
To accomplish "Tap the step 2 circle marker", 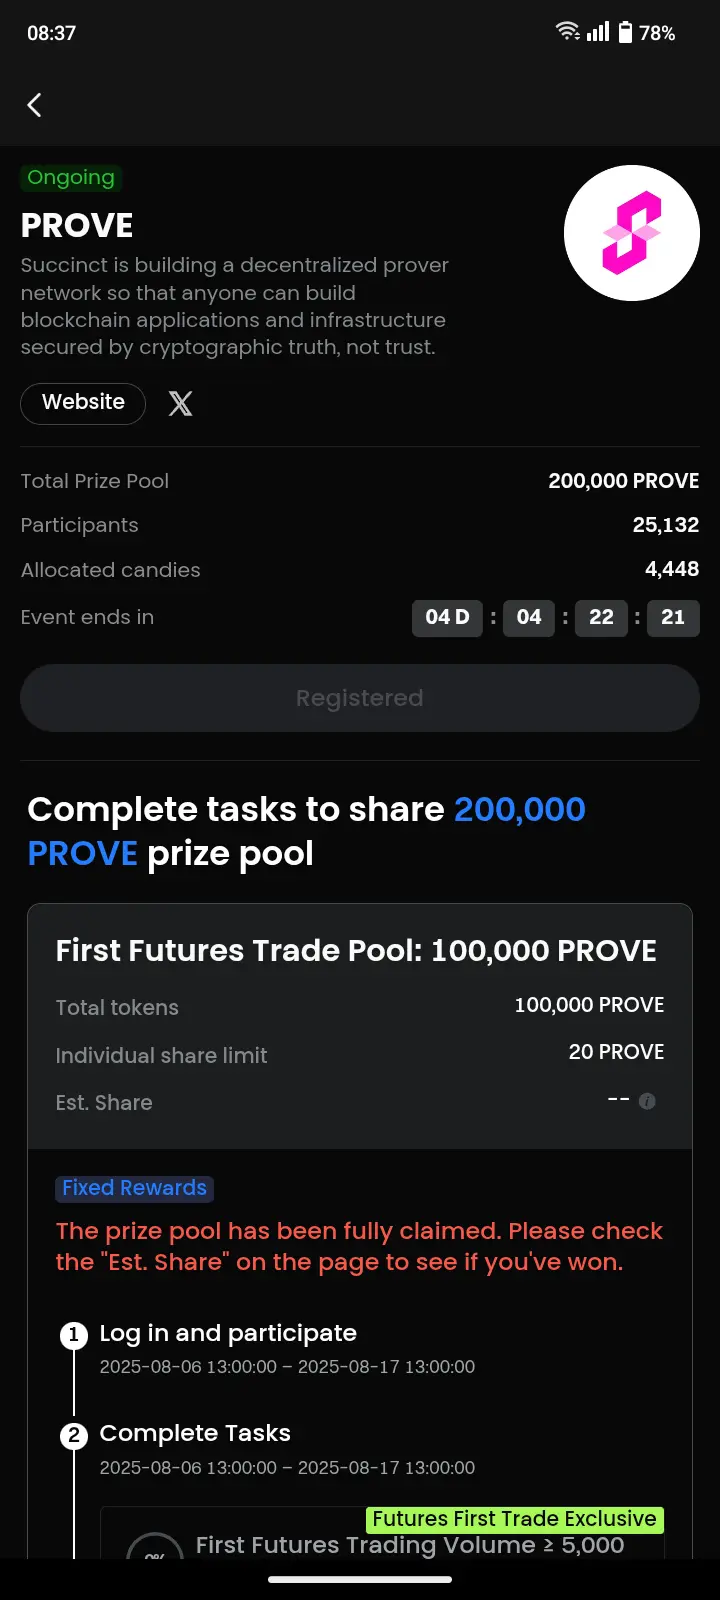I will (x=74, y=1436).
